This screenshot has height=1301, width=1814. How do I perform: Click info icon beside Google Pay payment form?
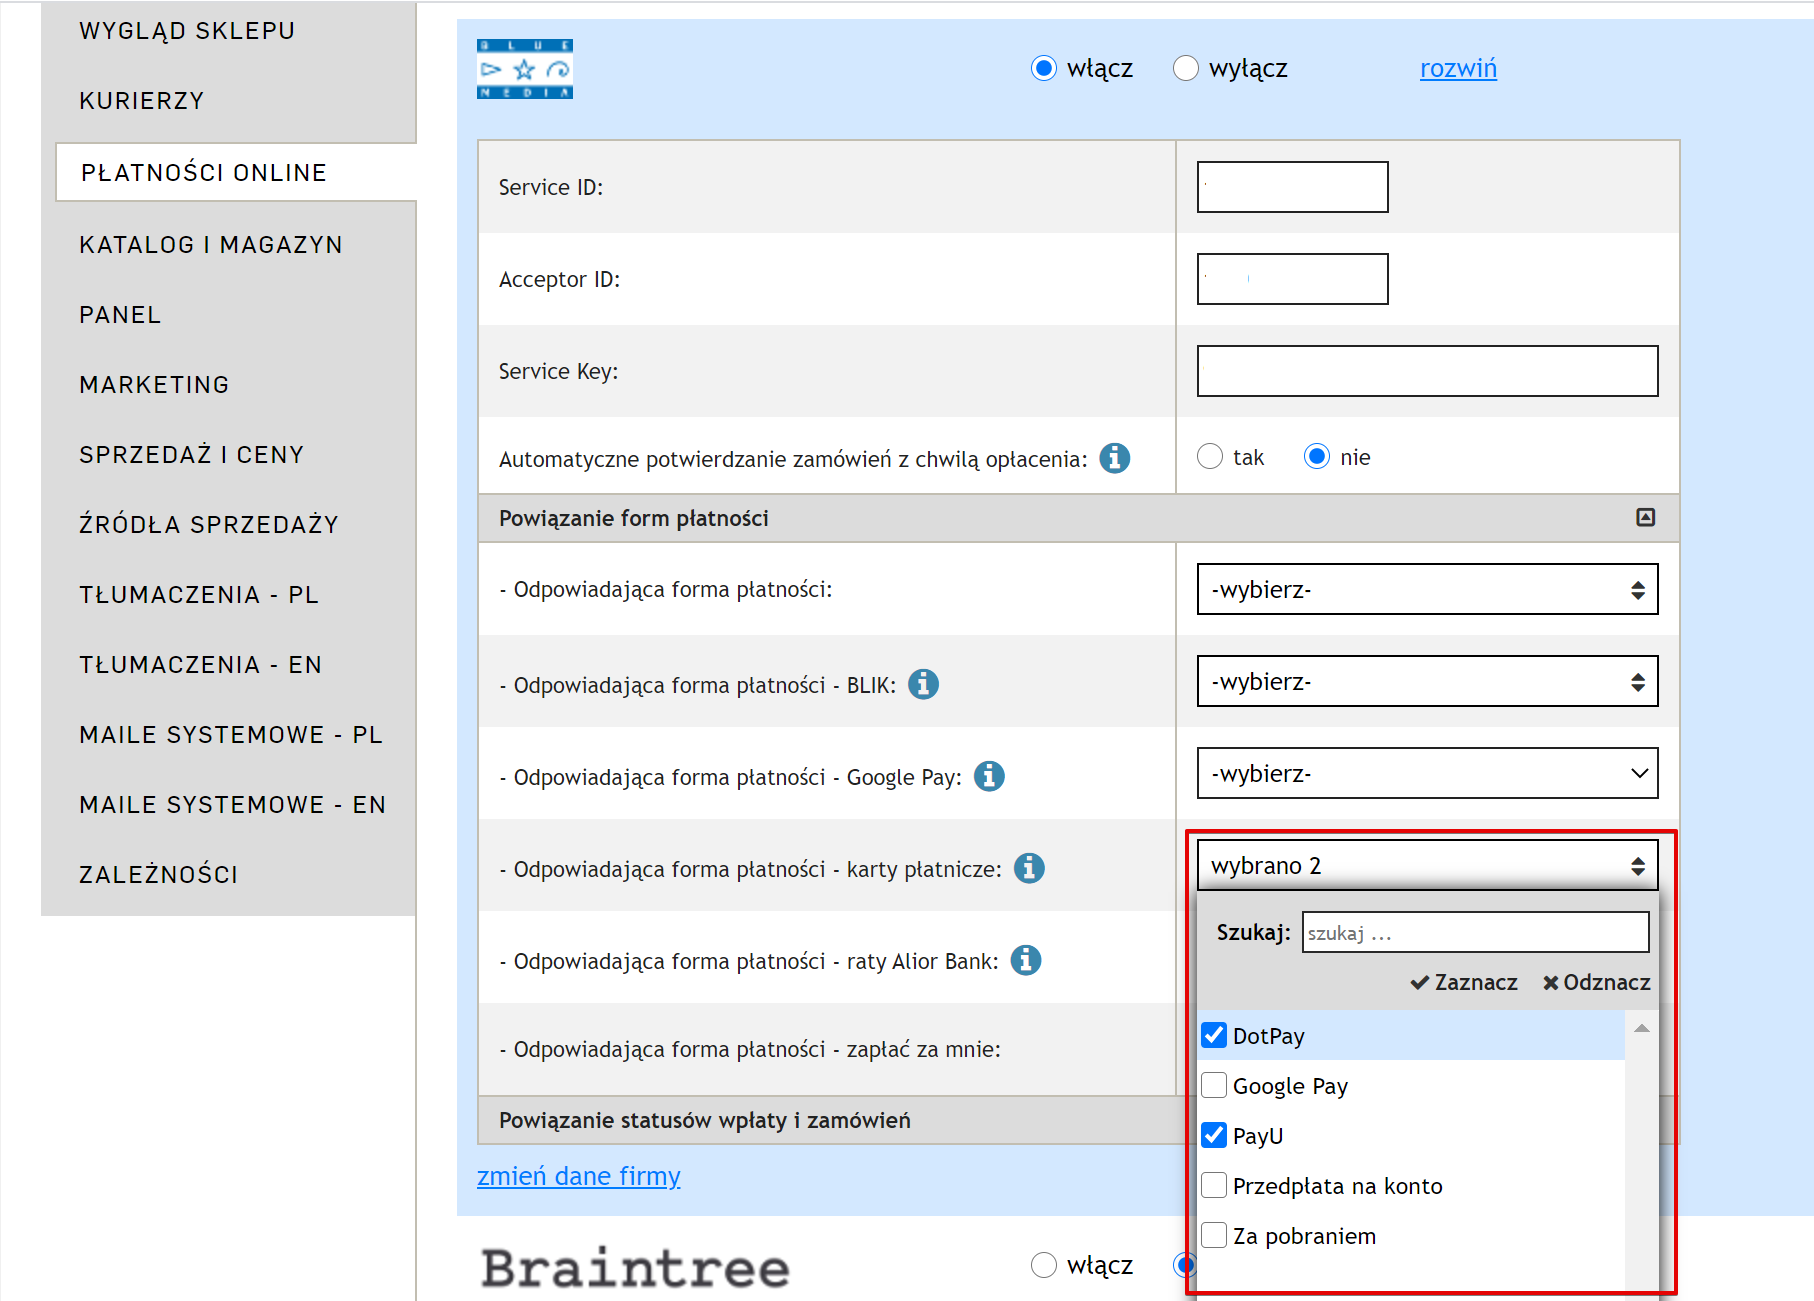pos(989,776)
